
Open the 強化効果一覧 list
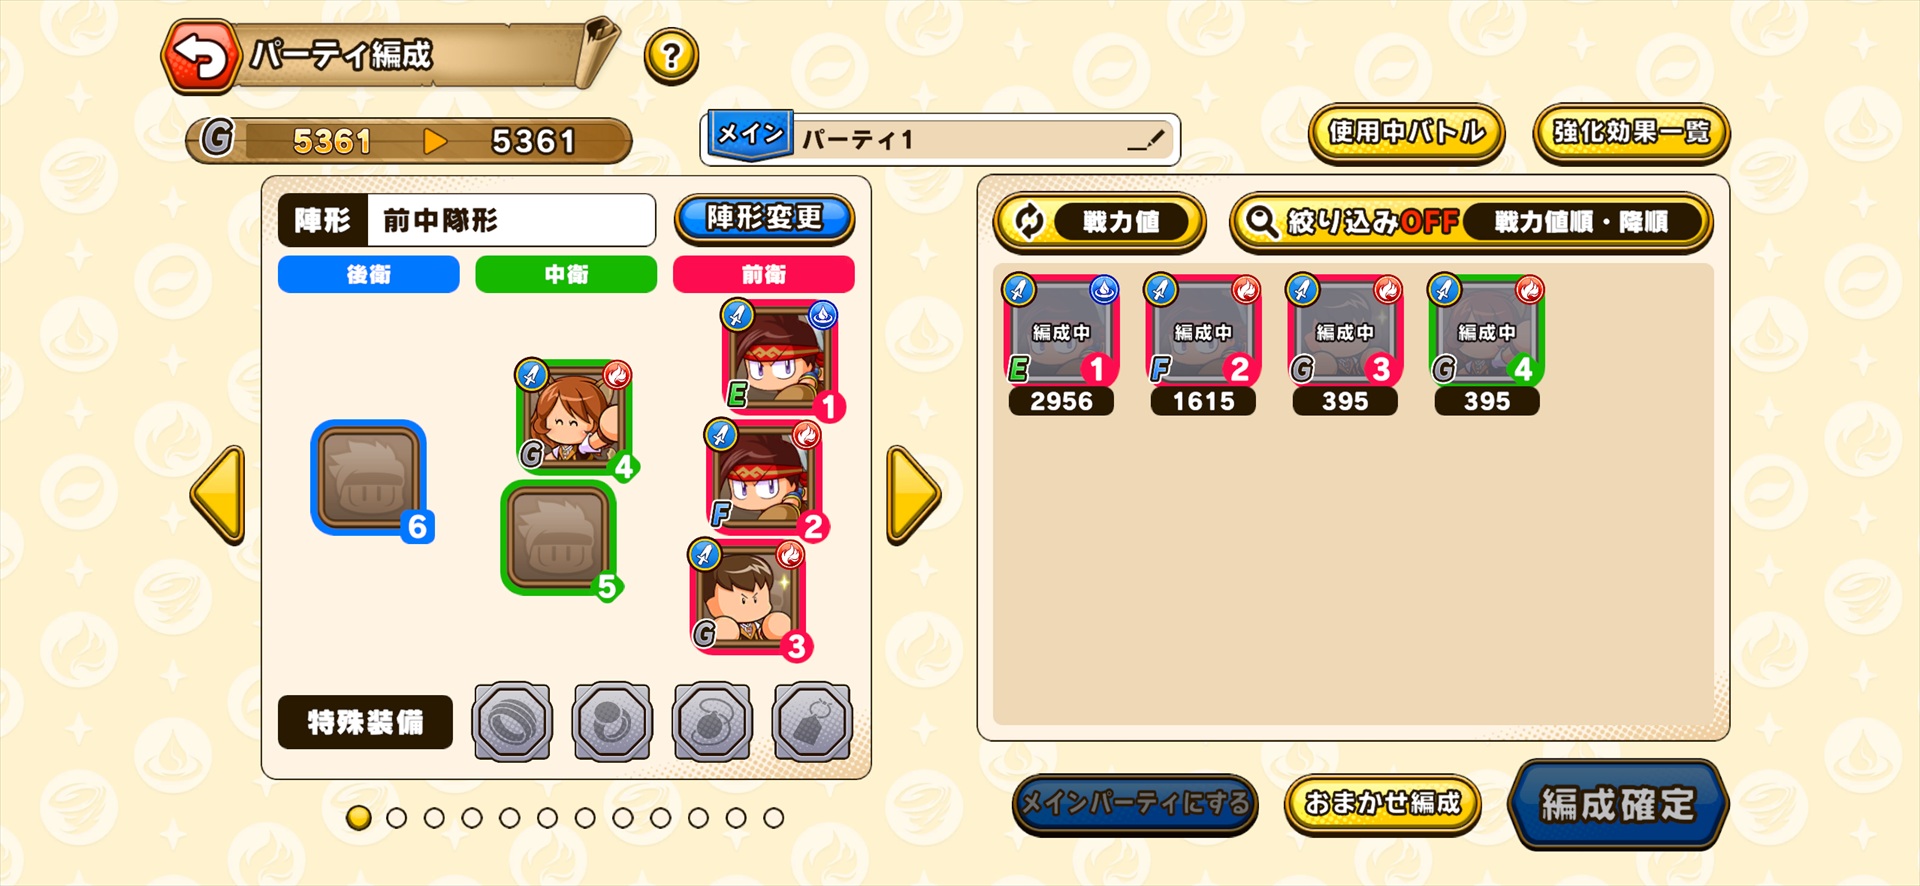pyautogui.click(x=1631, y=133)
